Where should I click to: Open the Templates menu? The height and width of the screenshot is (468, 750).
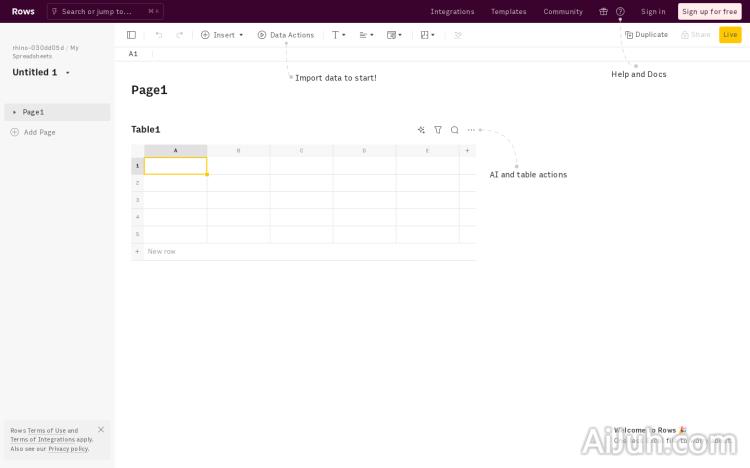pyautogui.click(x=508, y=12)
